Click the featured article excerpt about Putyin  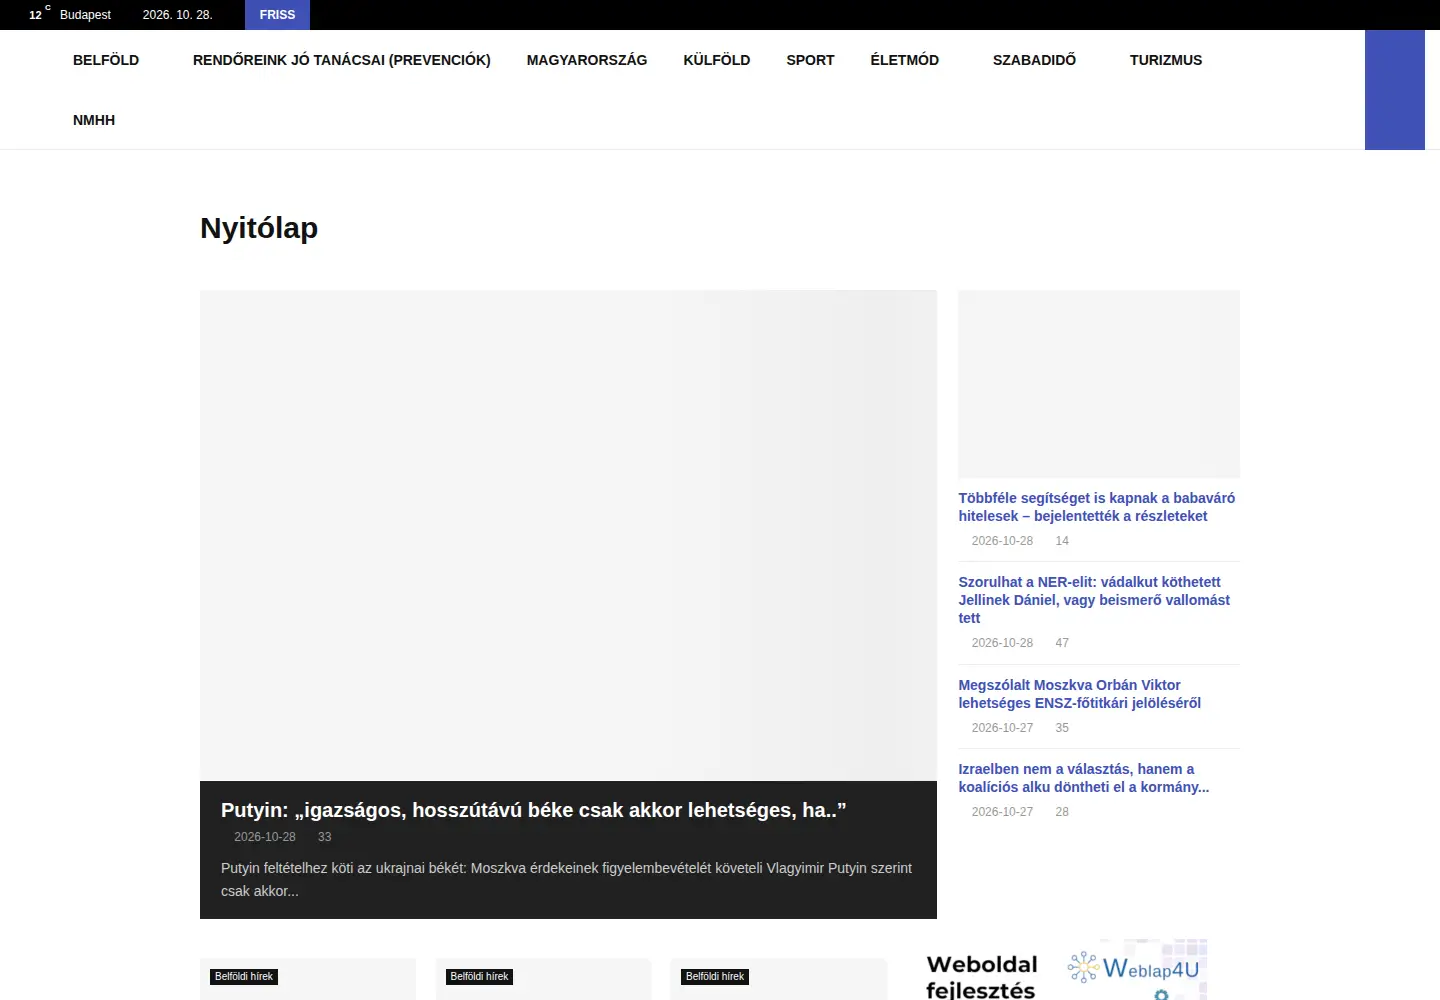pyautogui.click(x=566, y=879)
